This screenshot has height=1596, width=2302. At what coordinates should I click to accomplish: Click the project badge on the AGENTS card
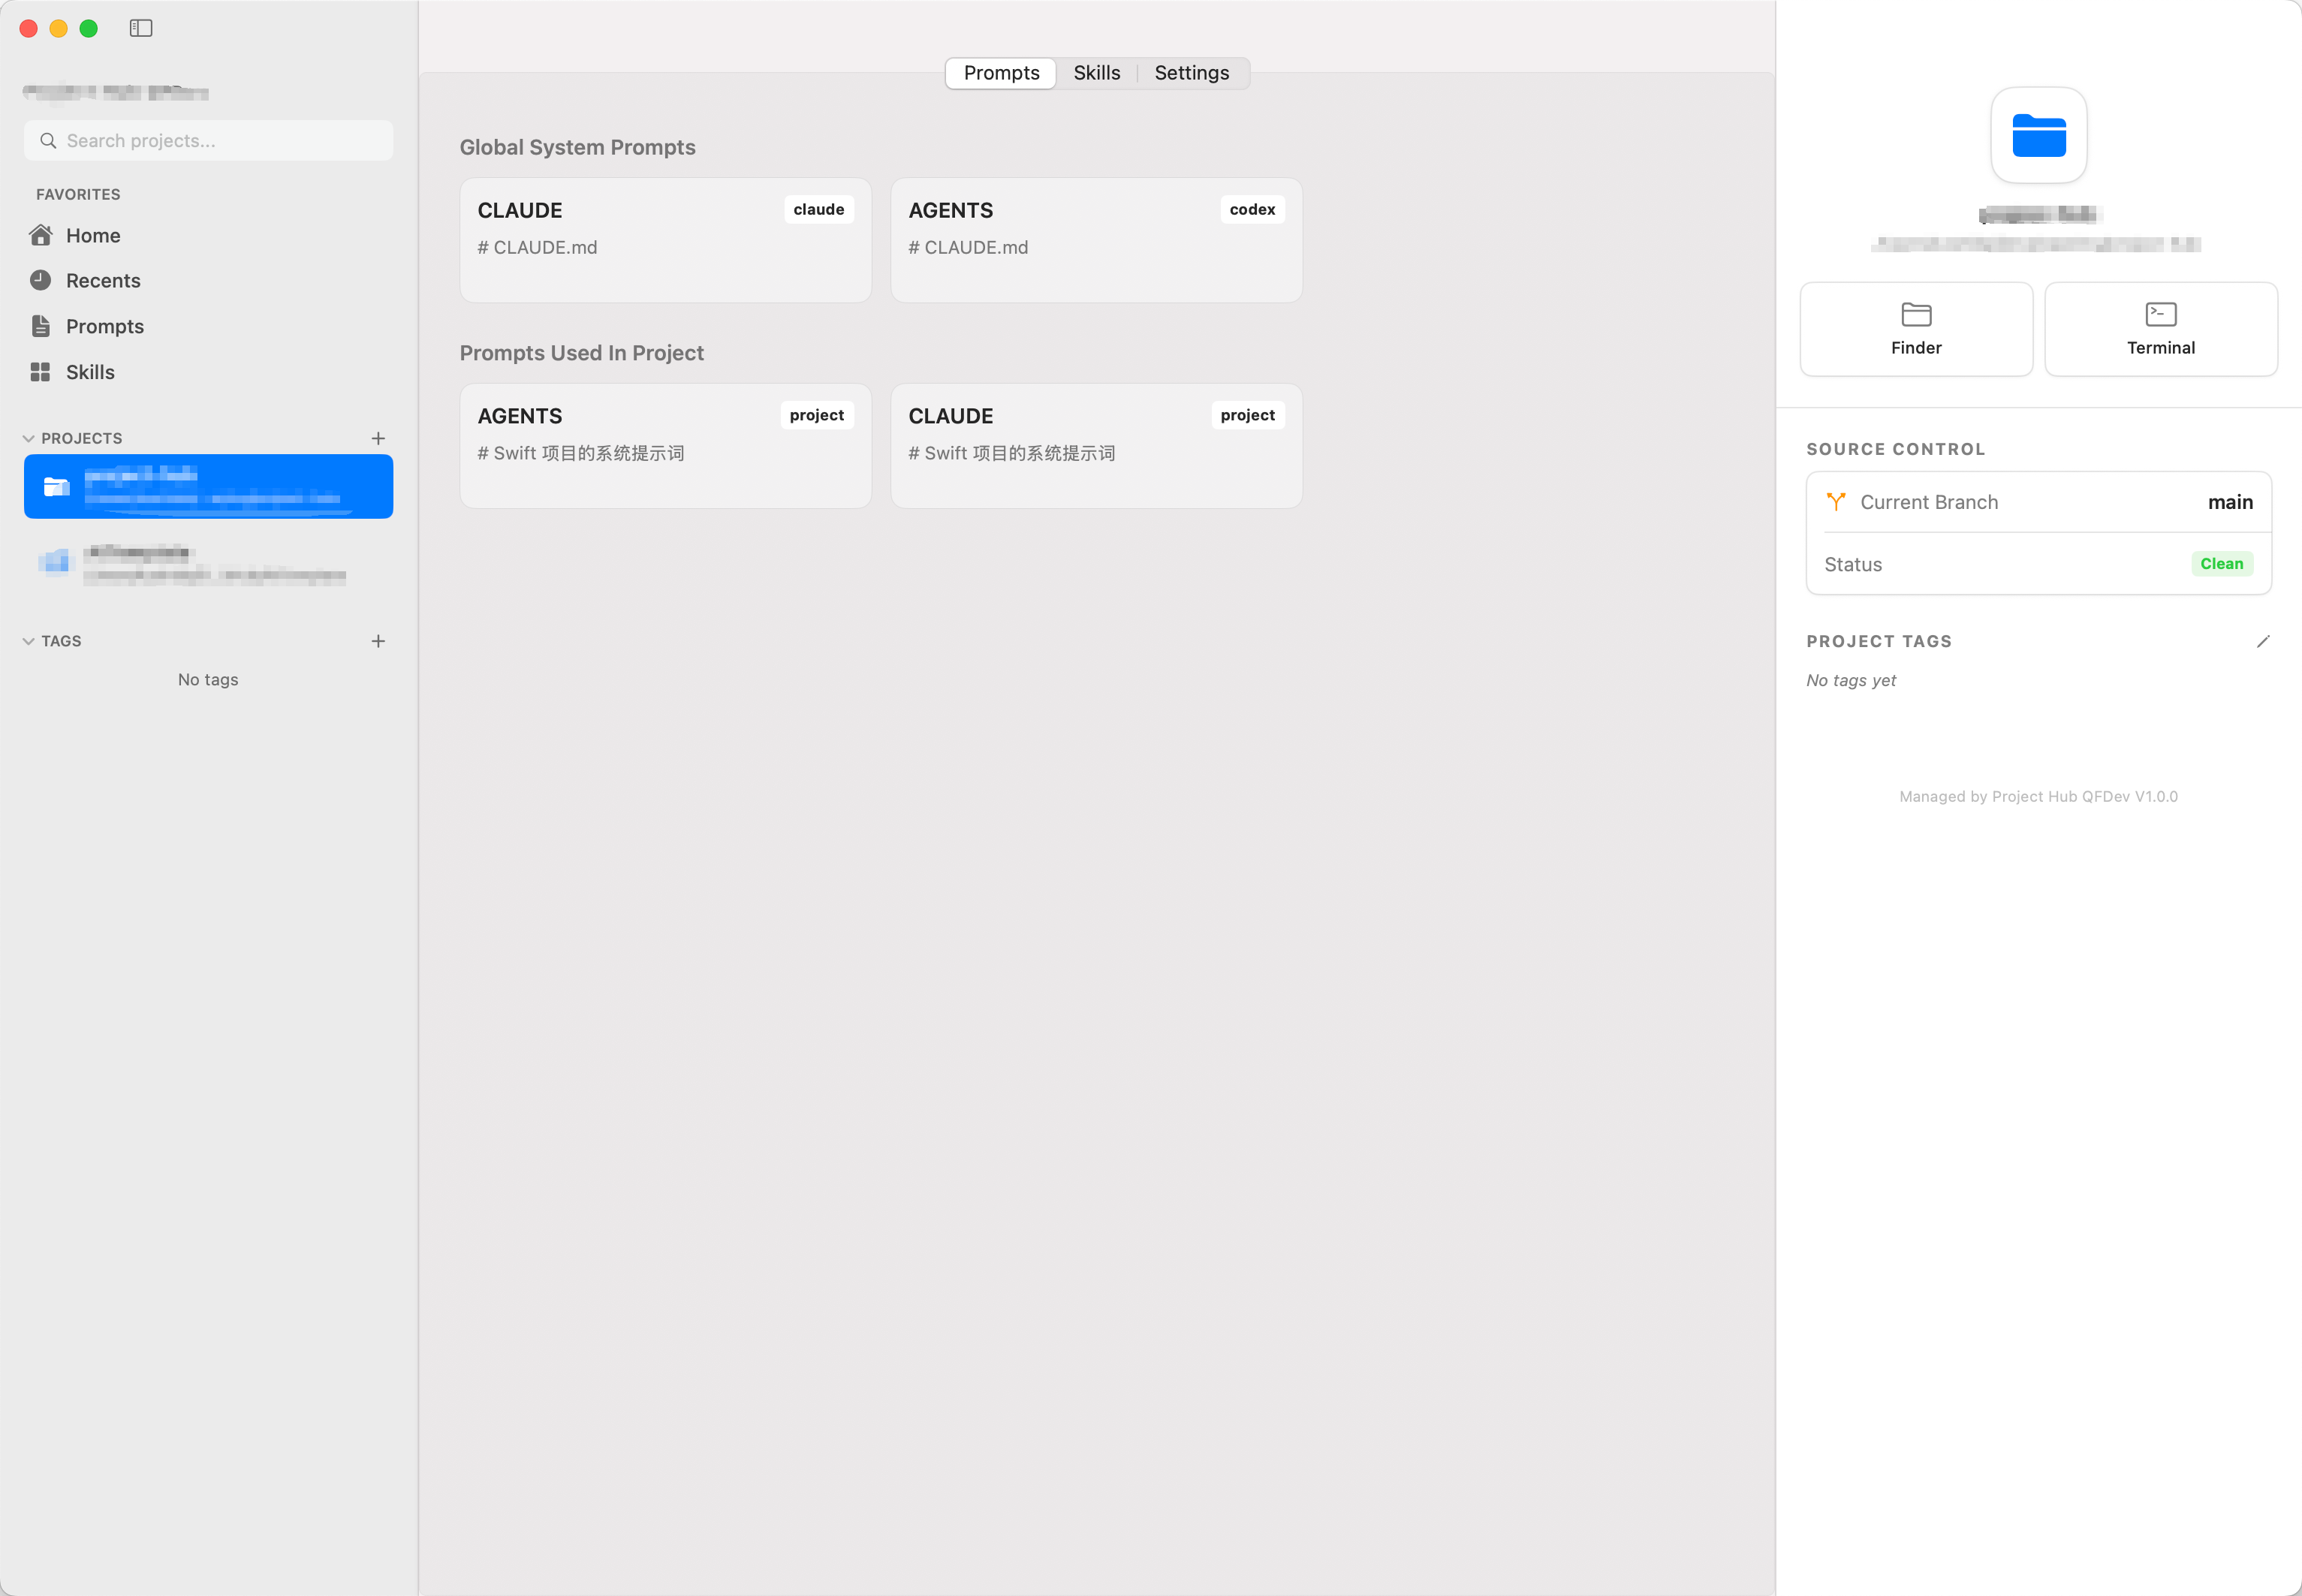tap(817, 415)
